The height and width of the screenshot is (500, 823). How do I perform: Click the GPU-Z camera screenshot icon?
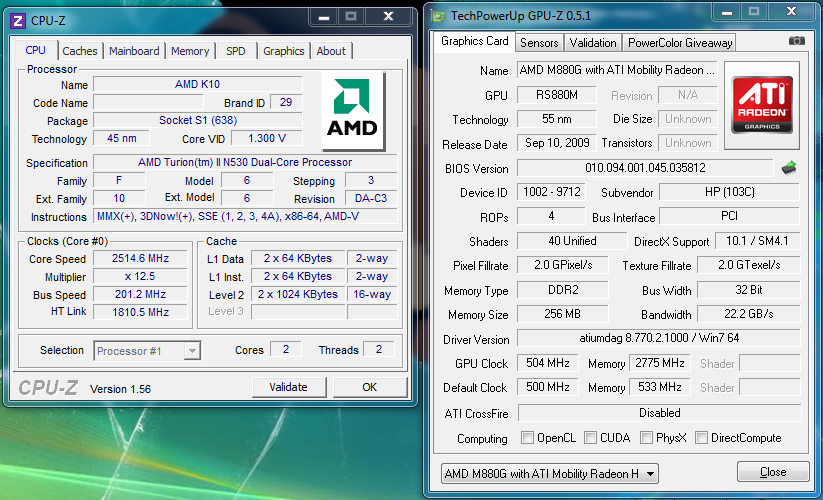796,41
